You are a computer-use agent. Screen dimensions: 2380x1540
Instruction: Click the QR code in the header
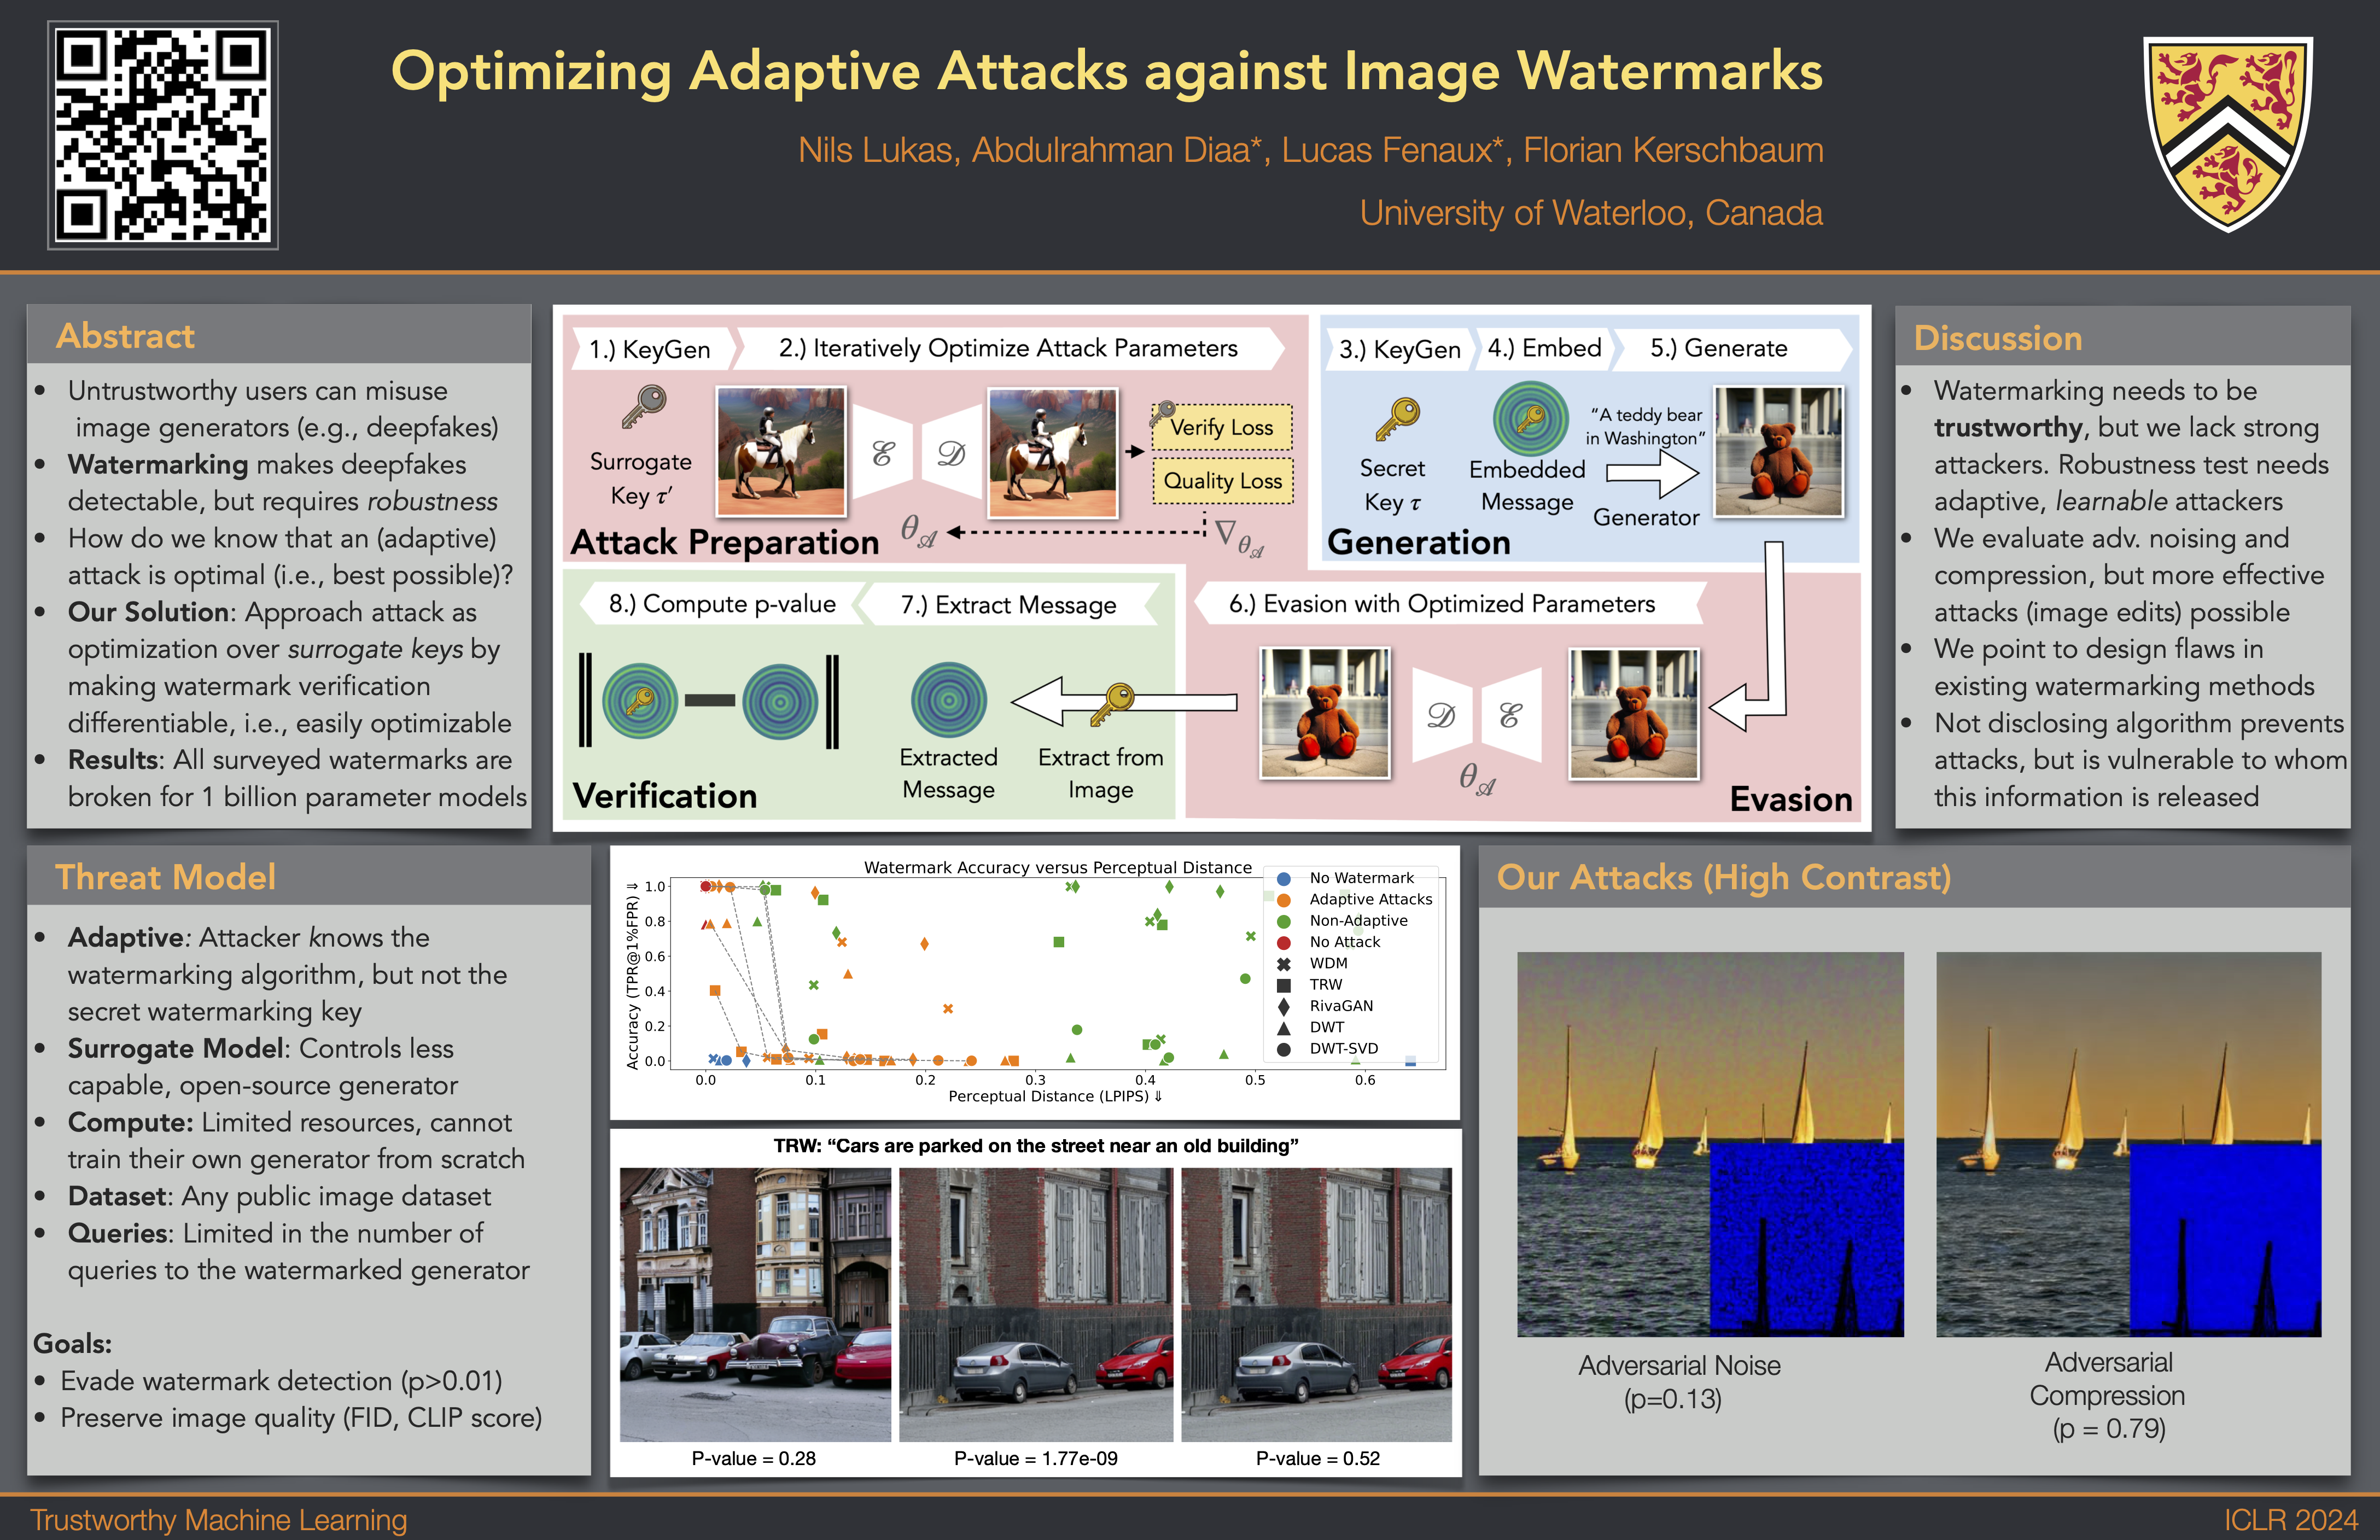point(163,135)
